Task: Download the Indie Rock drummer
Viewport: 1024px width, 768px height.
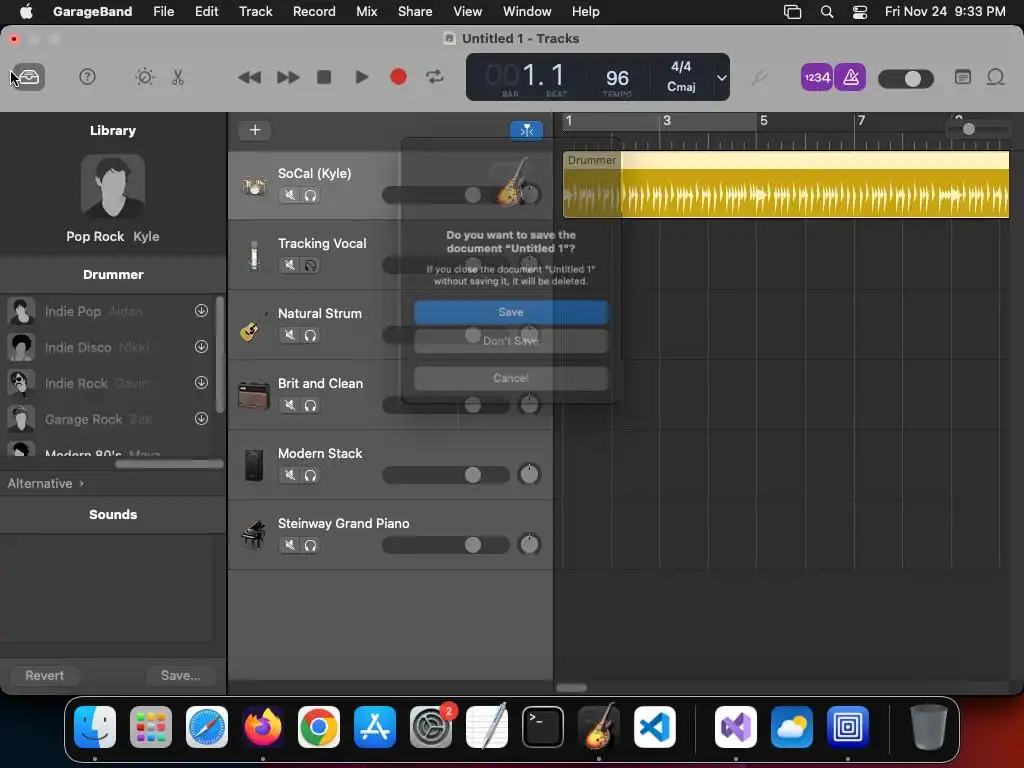Action: click(201, 383)
